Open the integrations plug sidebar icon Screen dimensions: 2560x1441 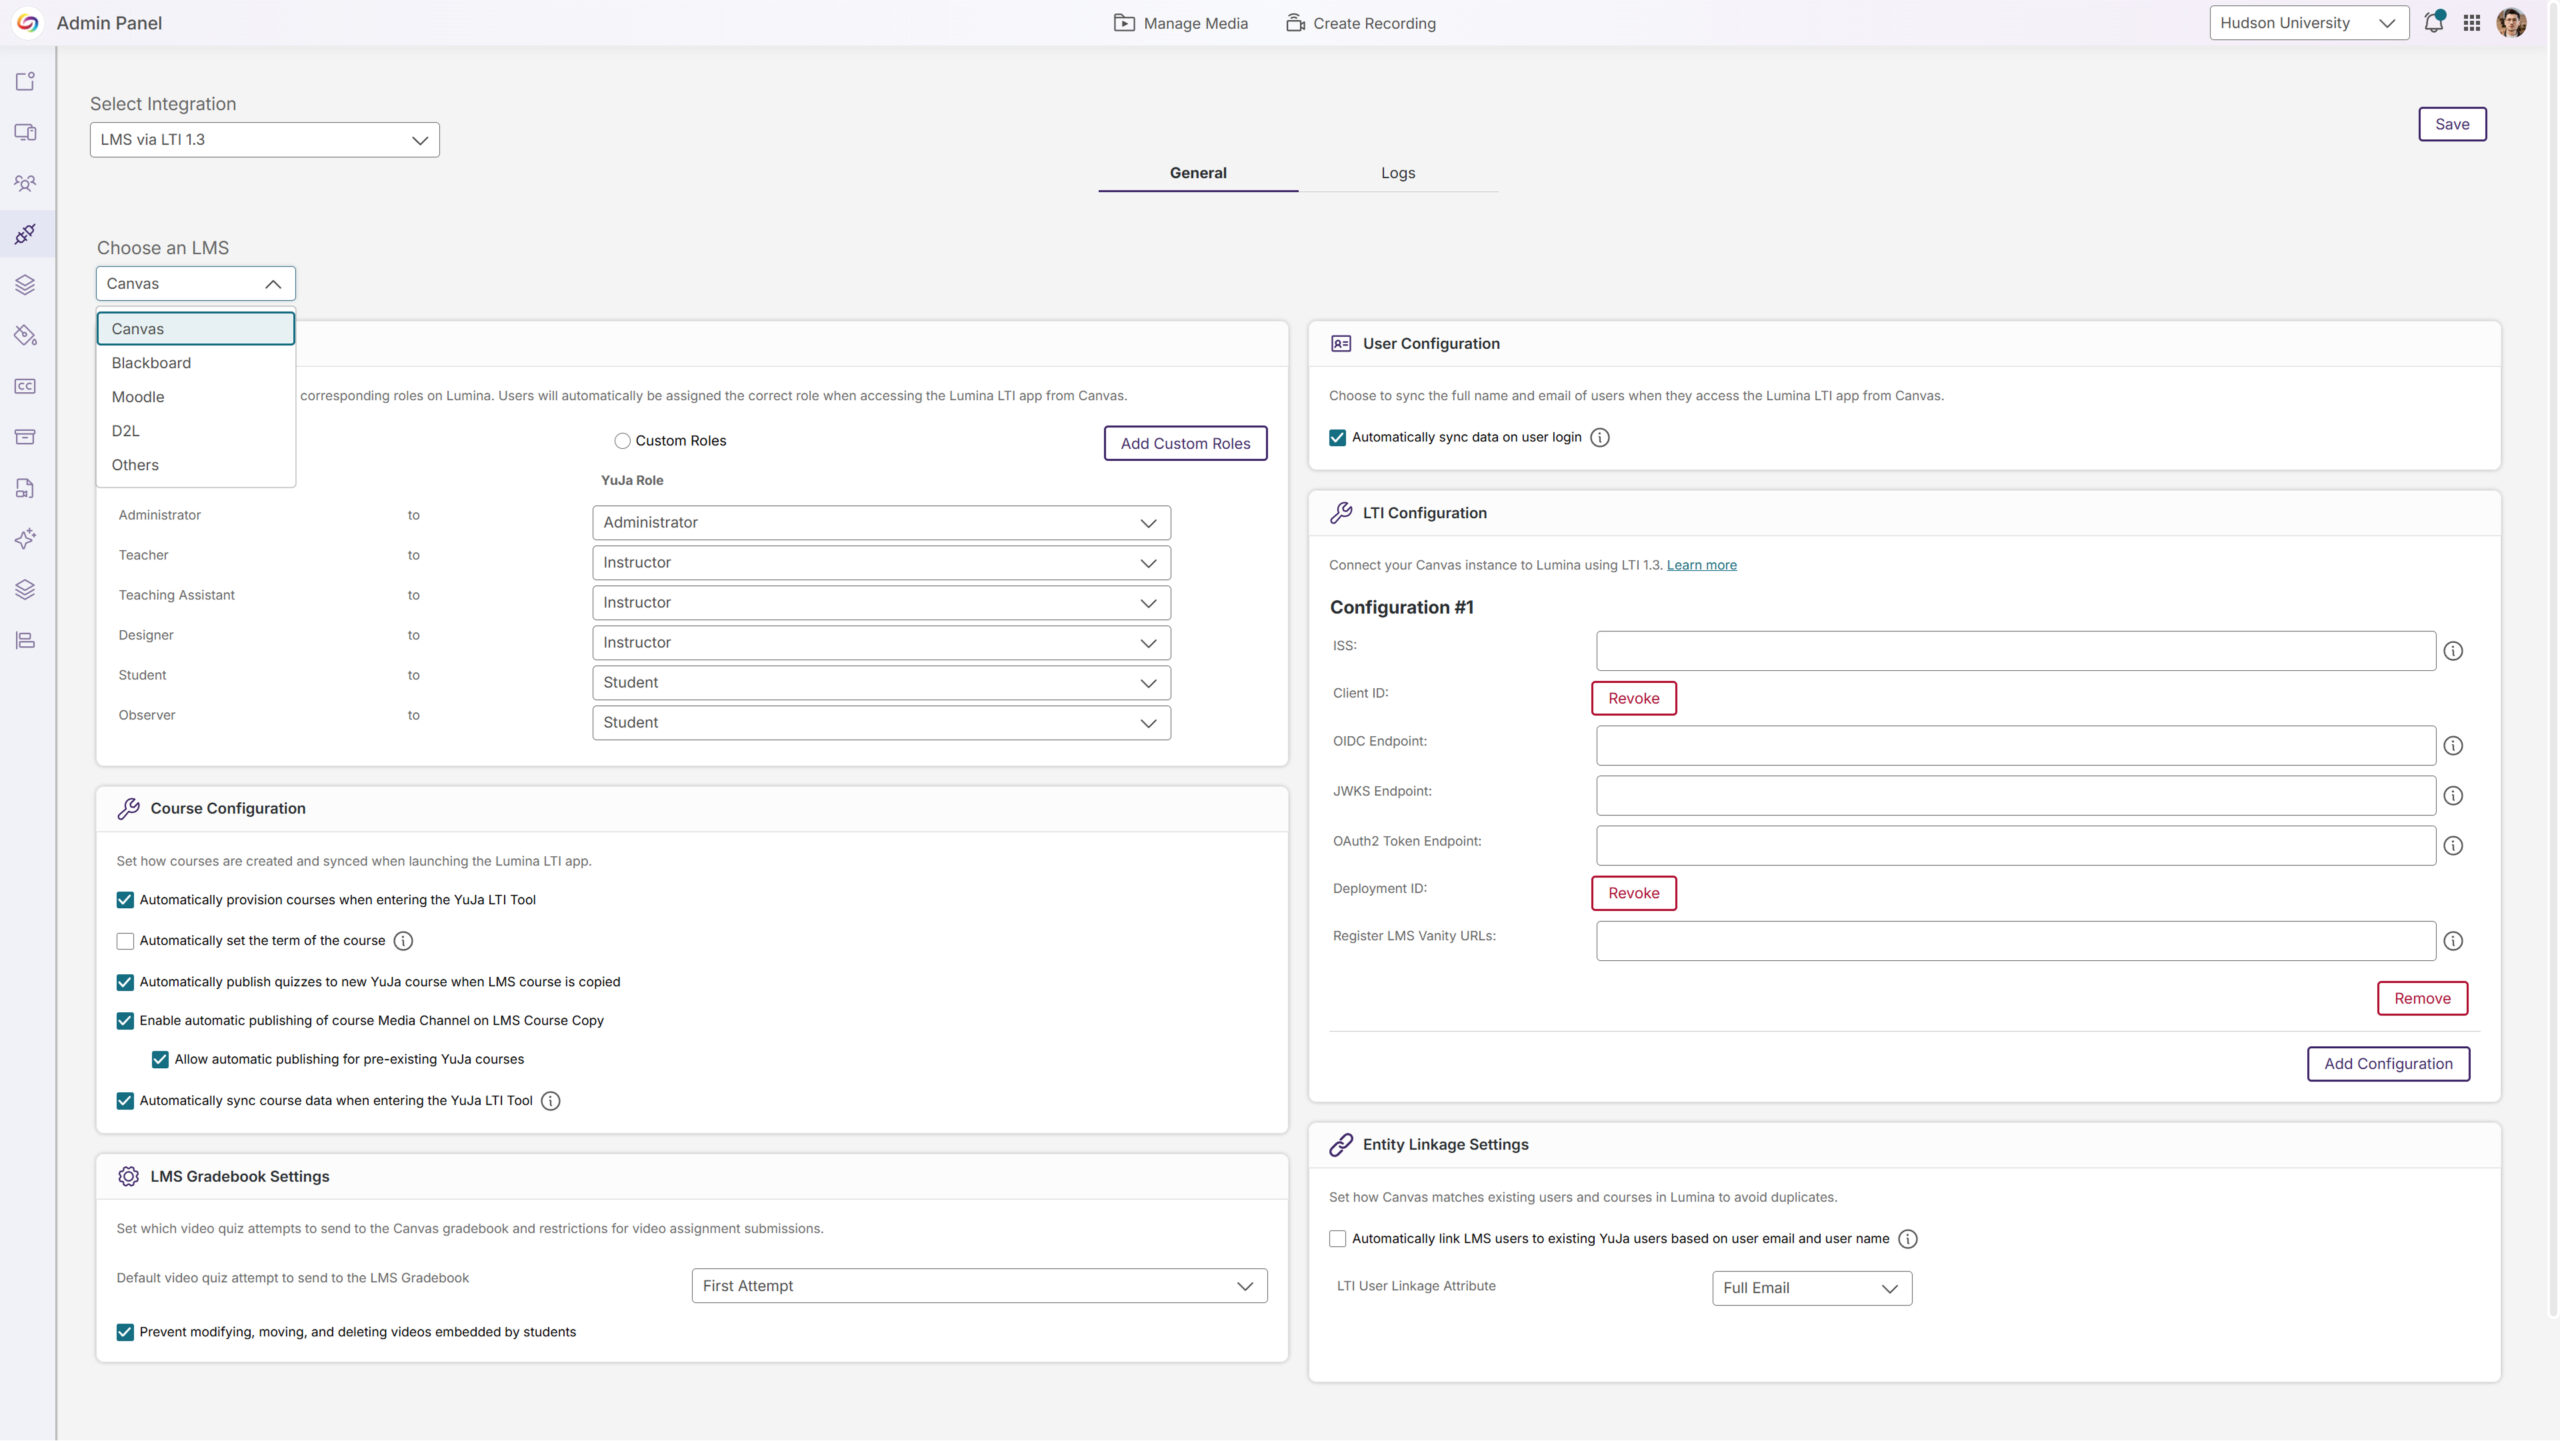click(x=25, y=234)
